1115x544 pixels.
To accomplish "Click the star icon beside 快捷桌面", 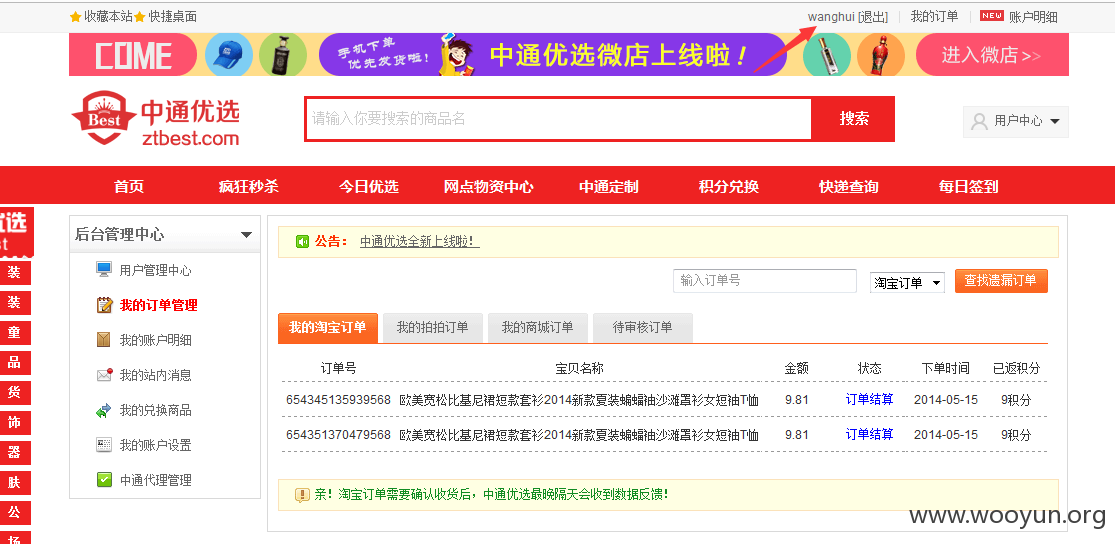I will point(140,16).
